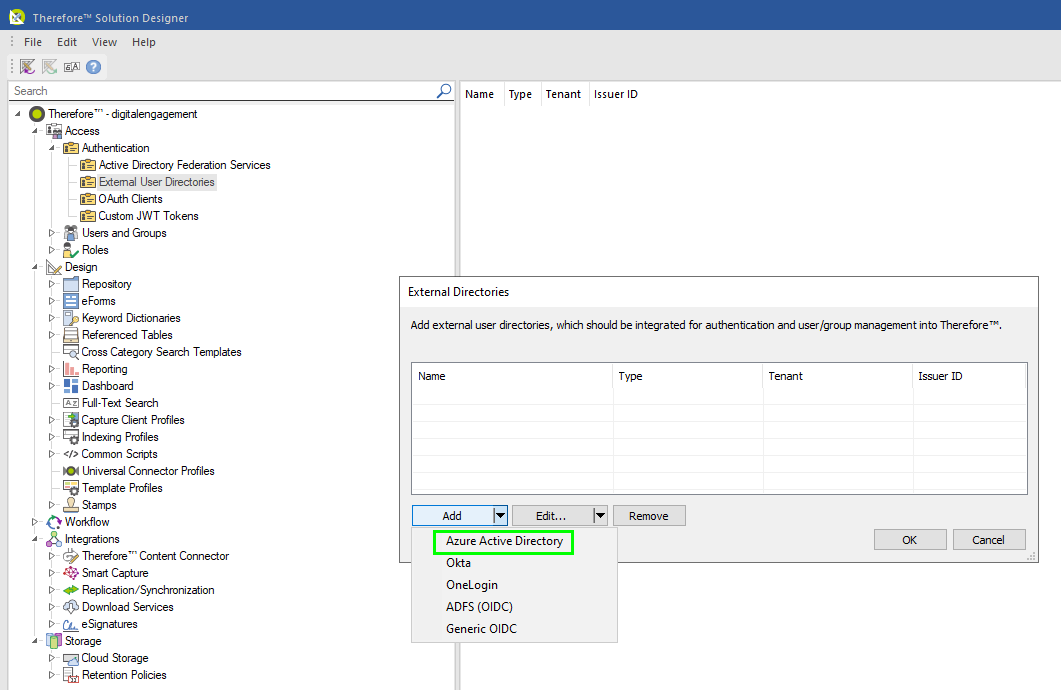Choose OneLogin from the Add menu
This screenshot has height=690, width=1061.
(x=514, y=585)
